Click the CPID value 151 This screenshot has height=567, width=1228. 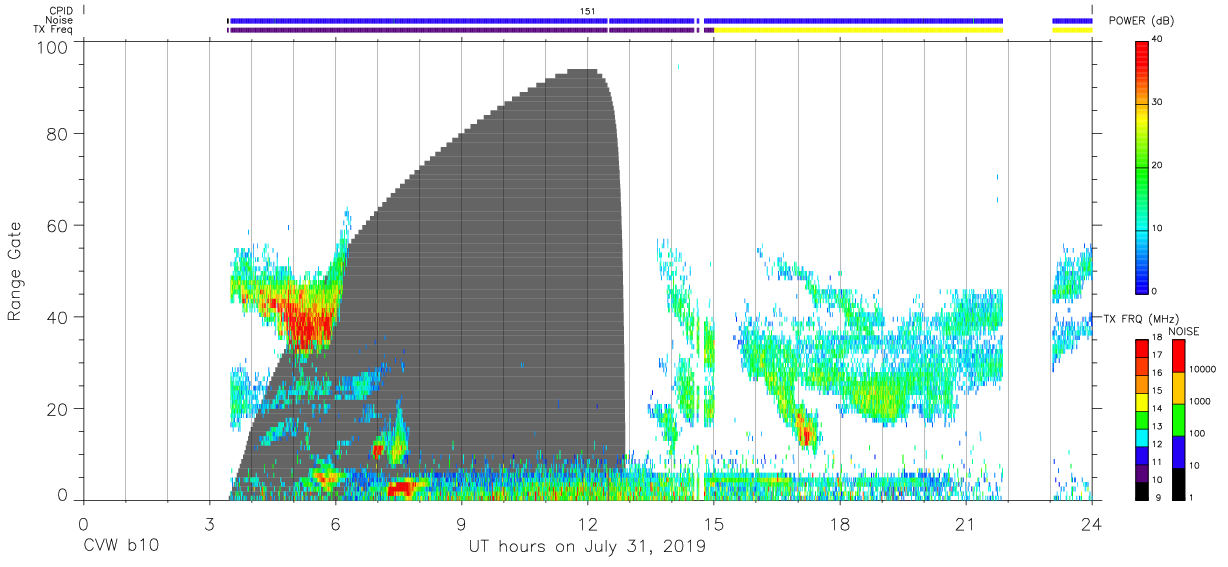588,11
